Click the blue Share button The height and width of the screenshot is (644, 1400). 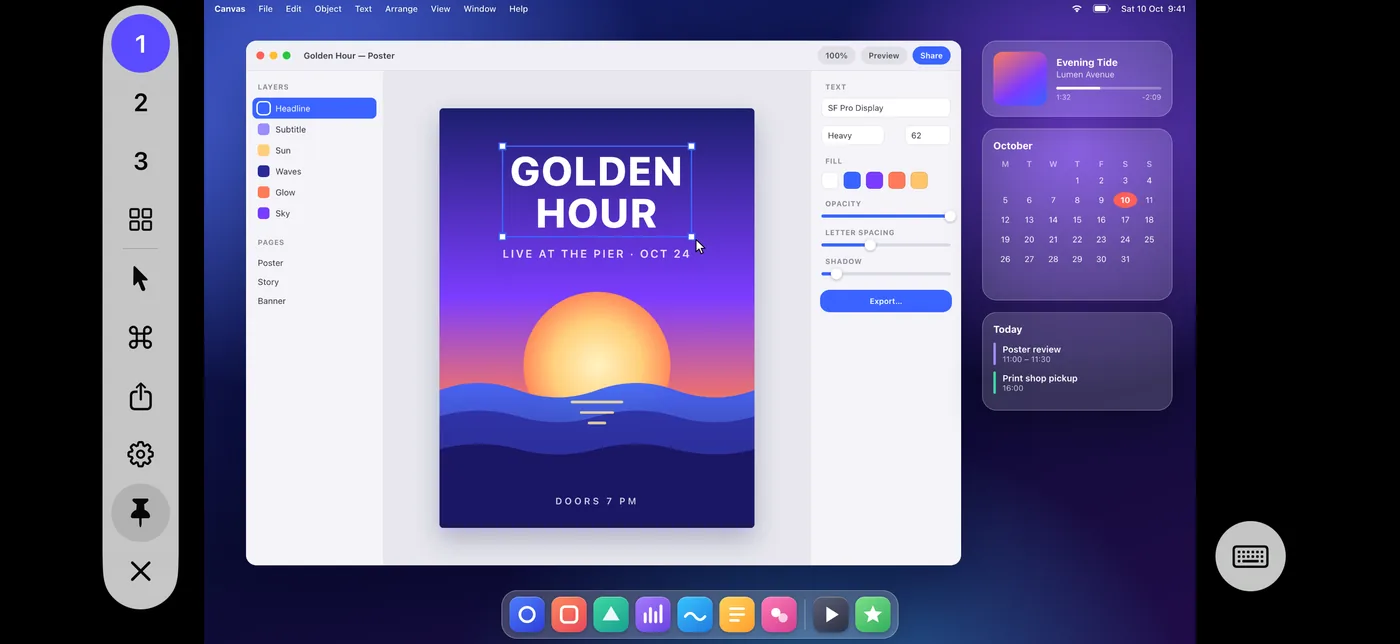pyautogui.click(x=931, y=56)
